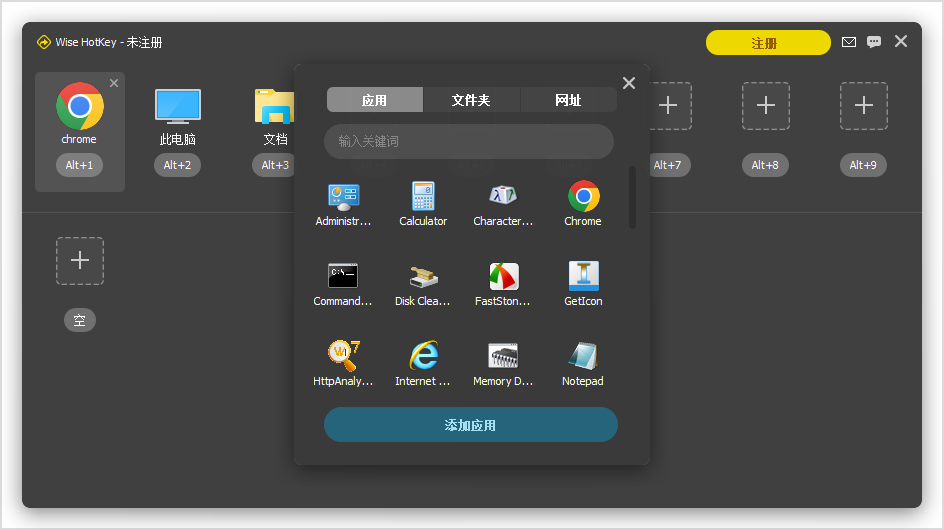The height and width of the screenshot is (530, 944).
Task: Select Chrome in the app list
Action: [583, 196]
